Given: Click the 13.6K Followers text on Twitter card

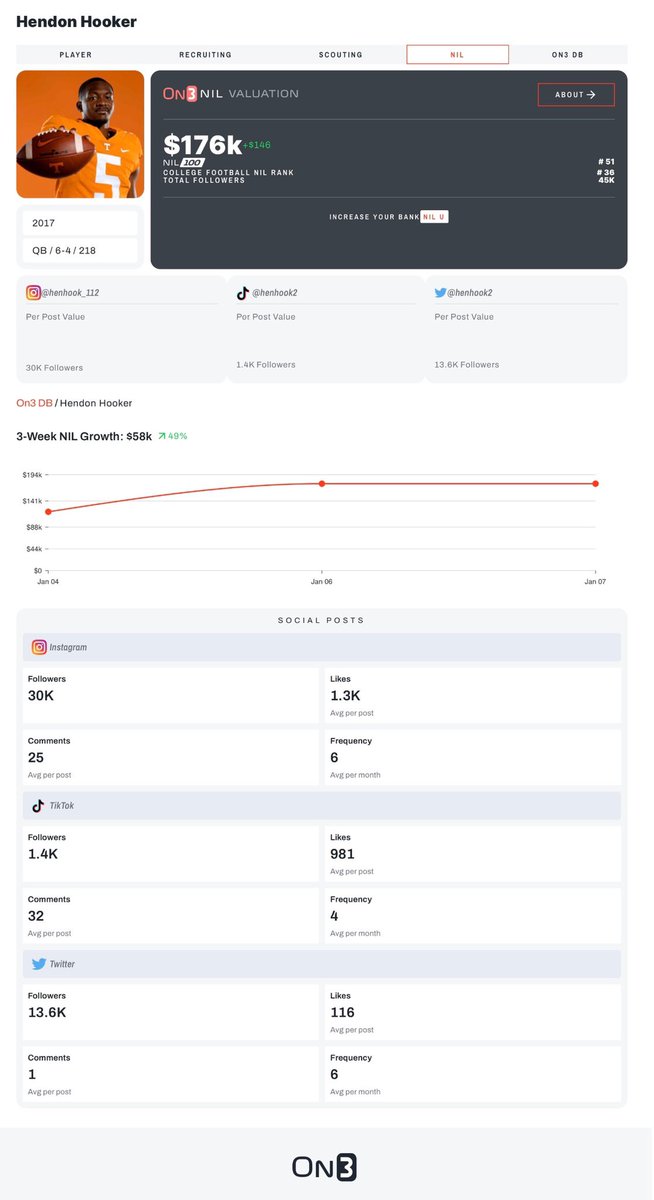Looking at the screenshot, I should tap(467, 365).
